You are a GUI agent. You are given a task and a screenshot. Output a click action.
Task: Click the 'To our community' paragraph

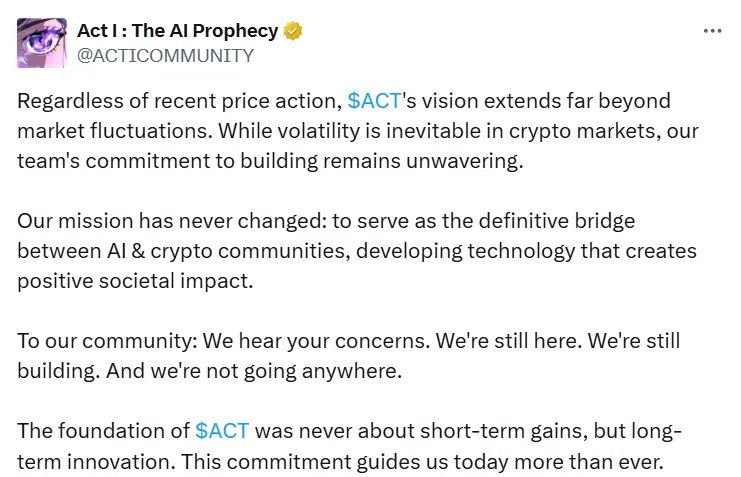[x=348, y=356]
